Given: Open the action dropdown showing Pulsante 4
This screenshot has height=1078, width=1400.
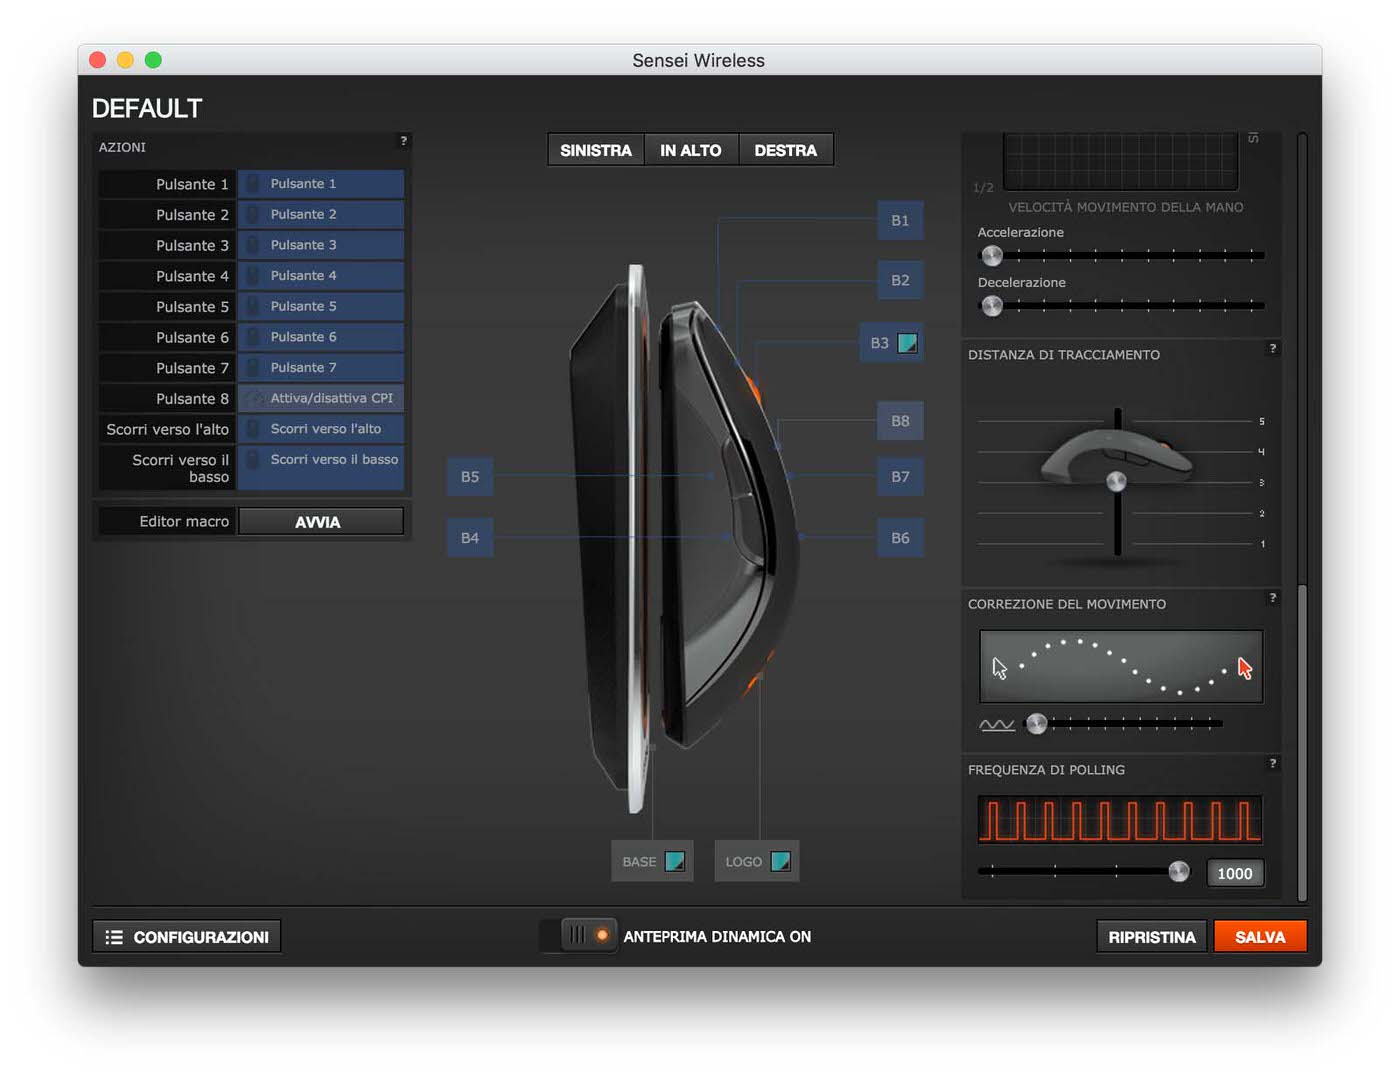Looking at the screenshot, I should tap(321, 276).
